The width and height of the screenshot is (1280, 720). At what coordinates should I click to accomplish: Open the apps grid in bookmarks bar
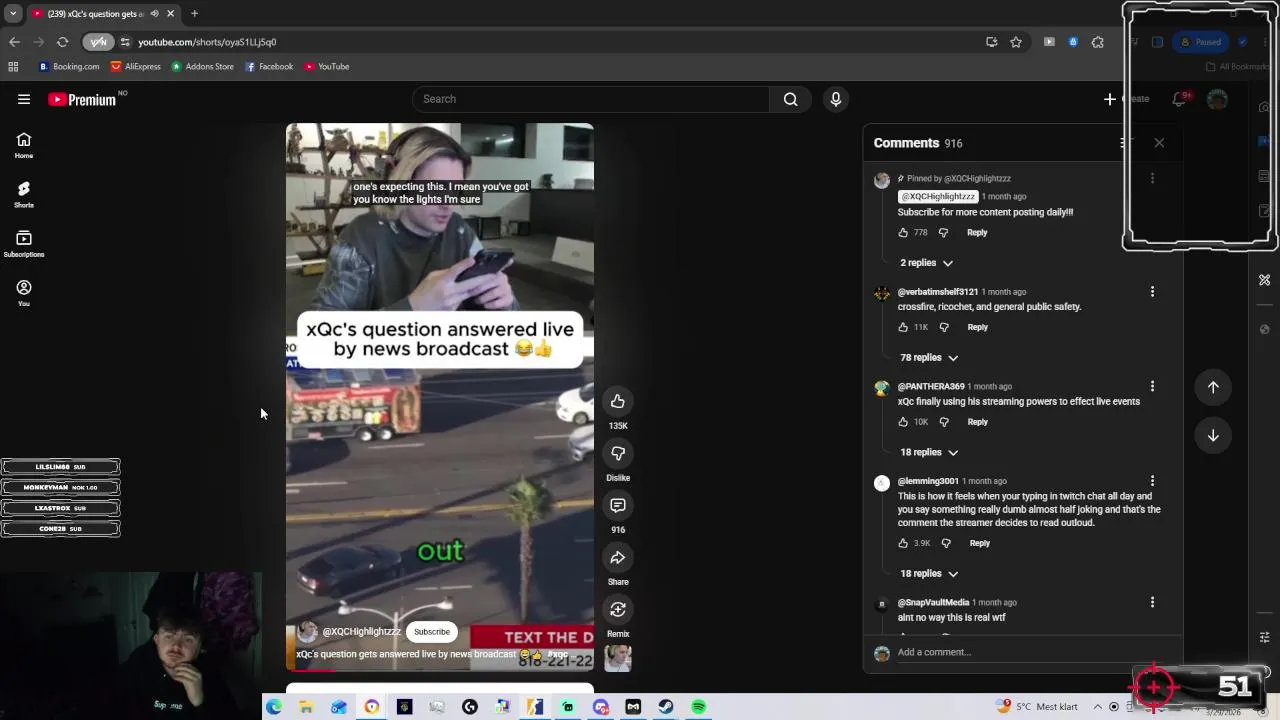[x=13, y=67]
